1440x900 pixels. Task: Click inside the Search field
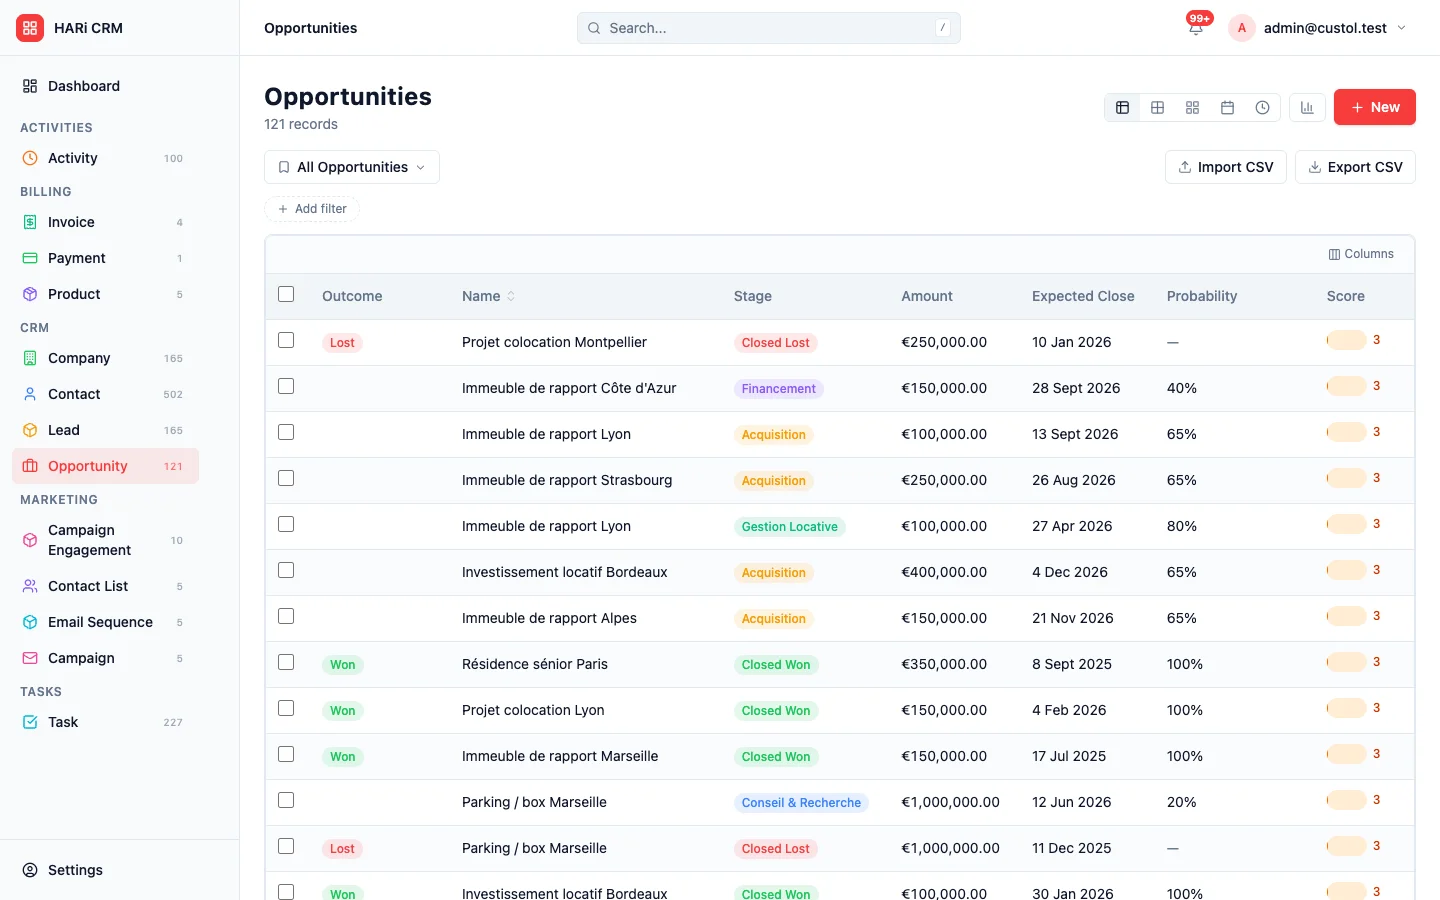coord(768,28)
